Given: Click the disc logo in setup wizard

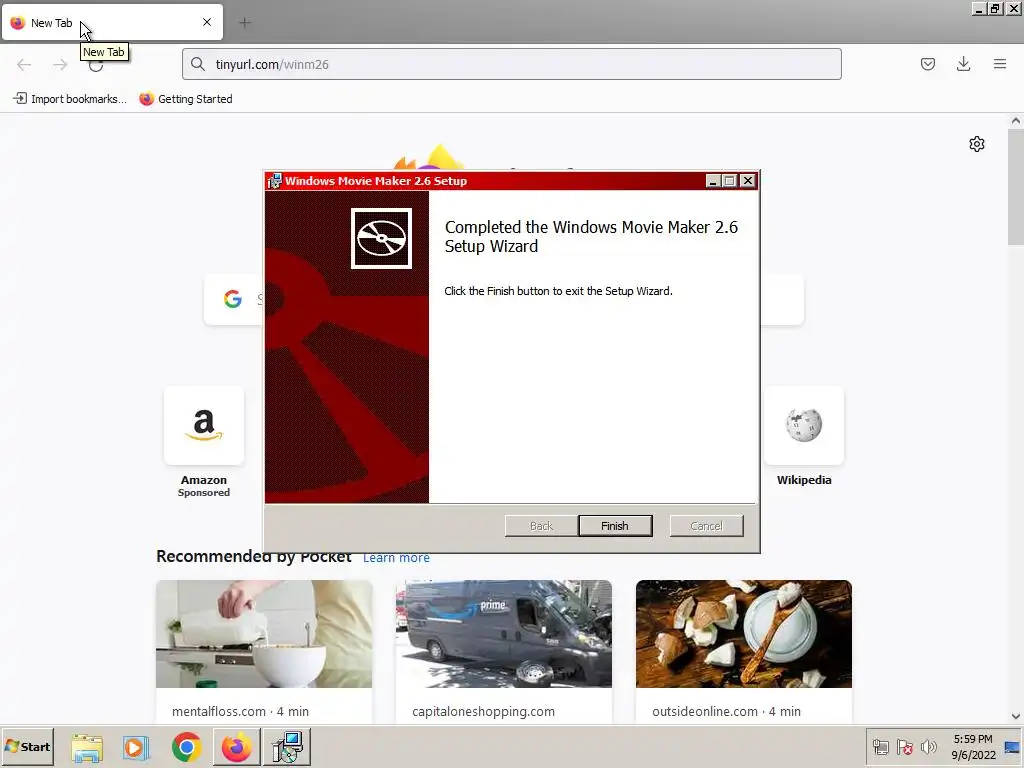Looking at the screenshot, I should 381,238.
